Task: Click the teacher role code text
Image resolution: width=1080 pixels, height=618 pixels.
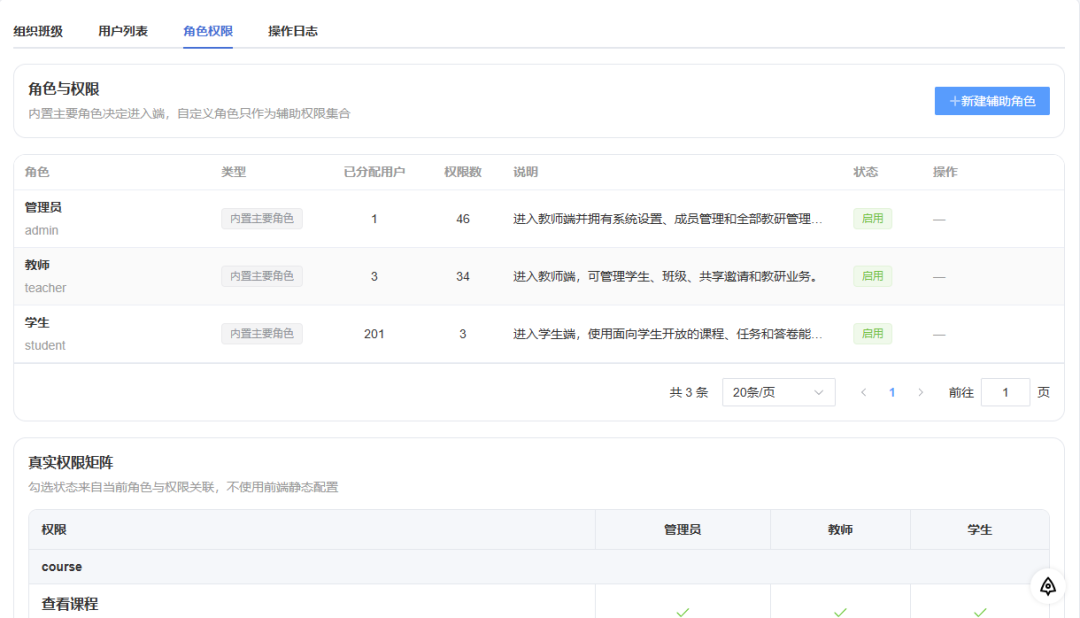Action: click(x=45, y=288)
